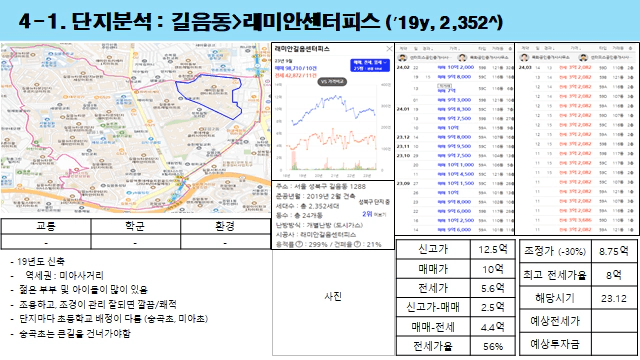Select the 교통 header cell
Image resolution: width=640 pixels, height=360 pixels.
point(46,226)
